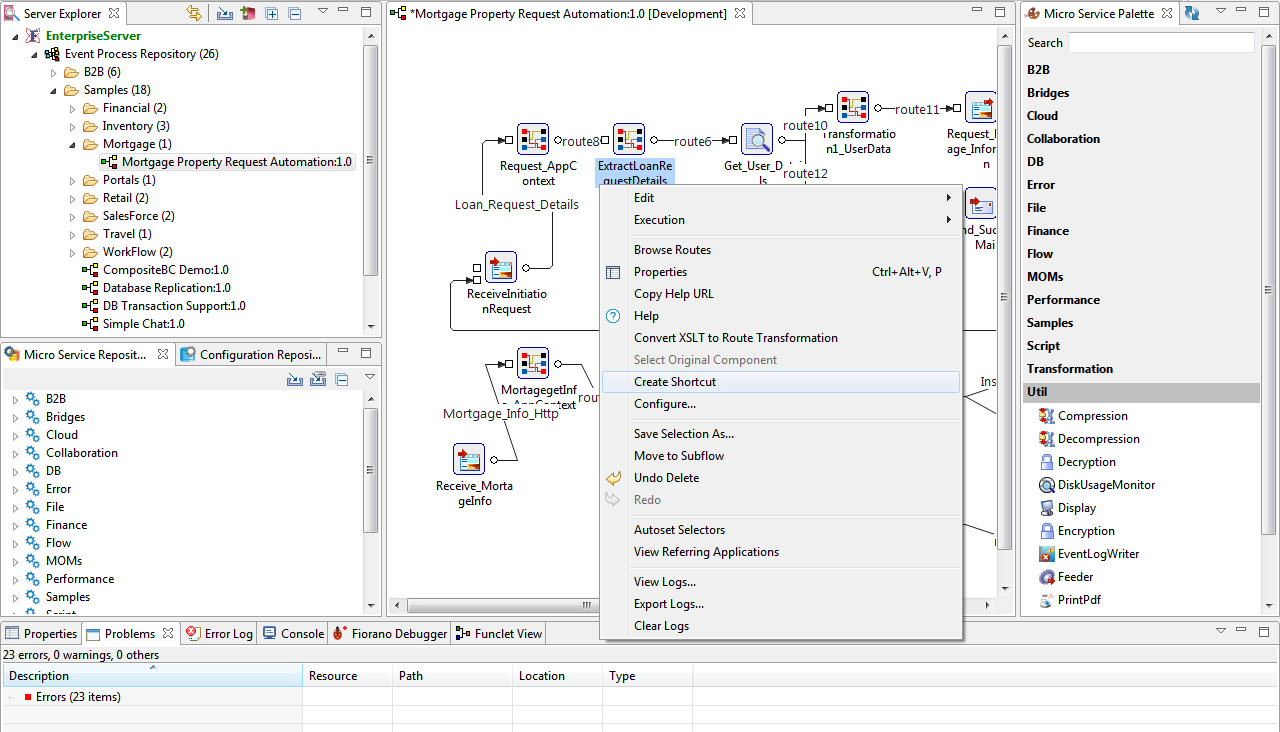This screenshot has width=1280, height=732.
Task: Open the Server Explorer view menu arrow
Action: (323, 11)
